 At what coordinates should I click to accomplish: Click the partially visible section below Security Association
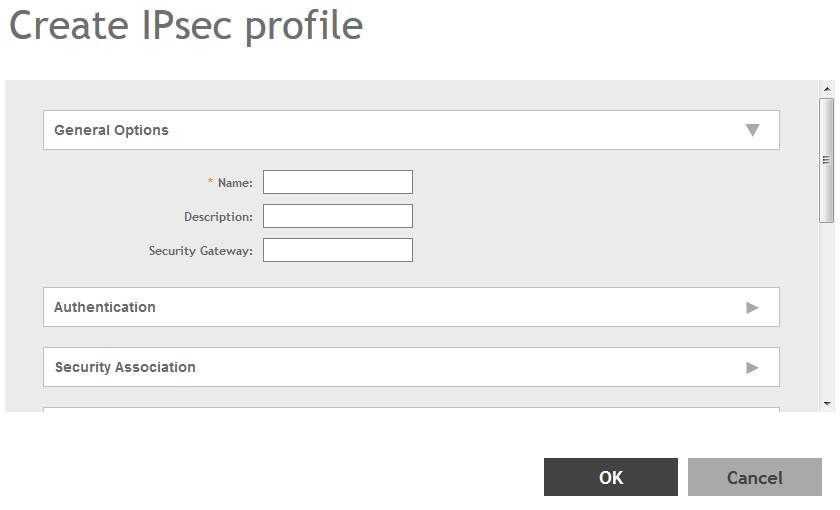410,409
